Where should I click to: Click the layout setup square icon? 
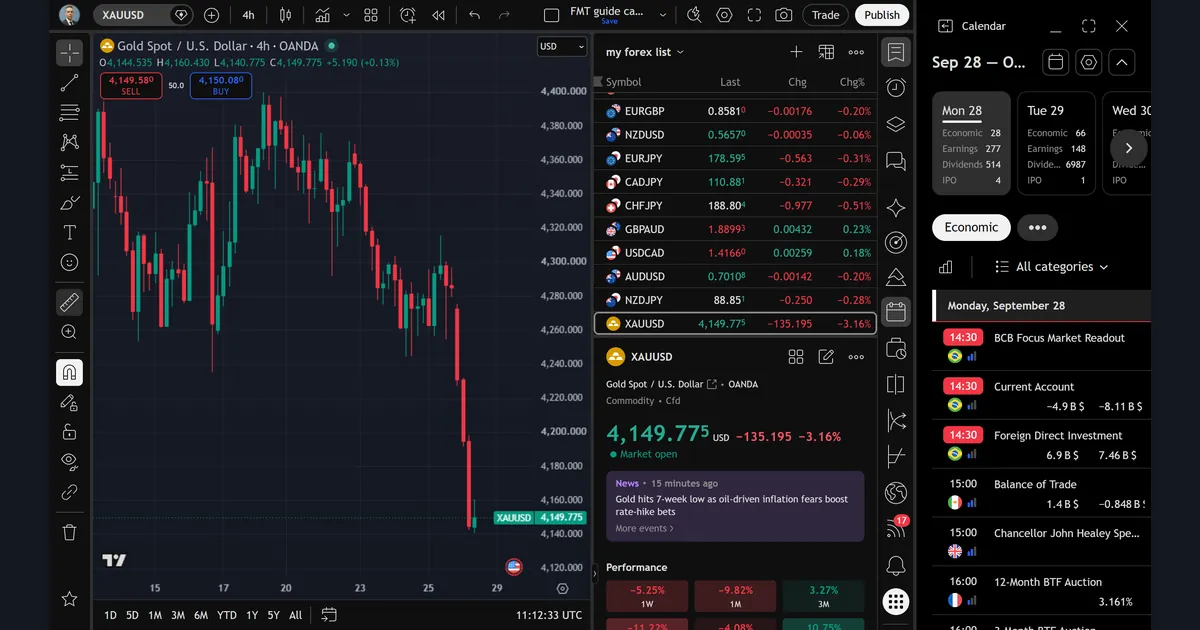pos(551,15)
